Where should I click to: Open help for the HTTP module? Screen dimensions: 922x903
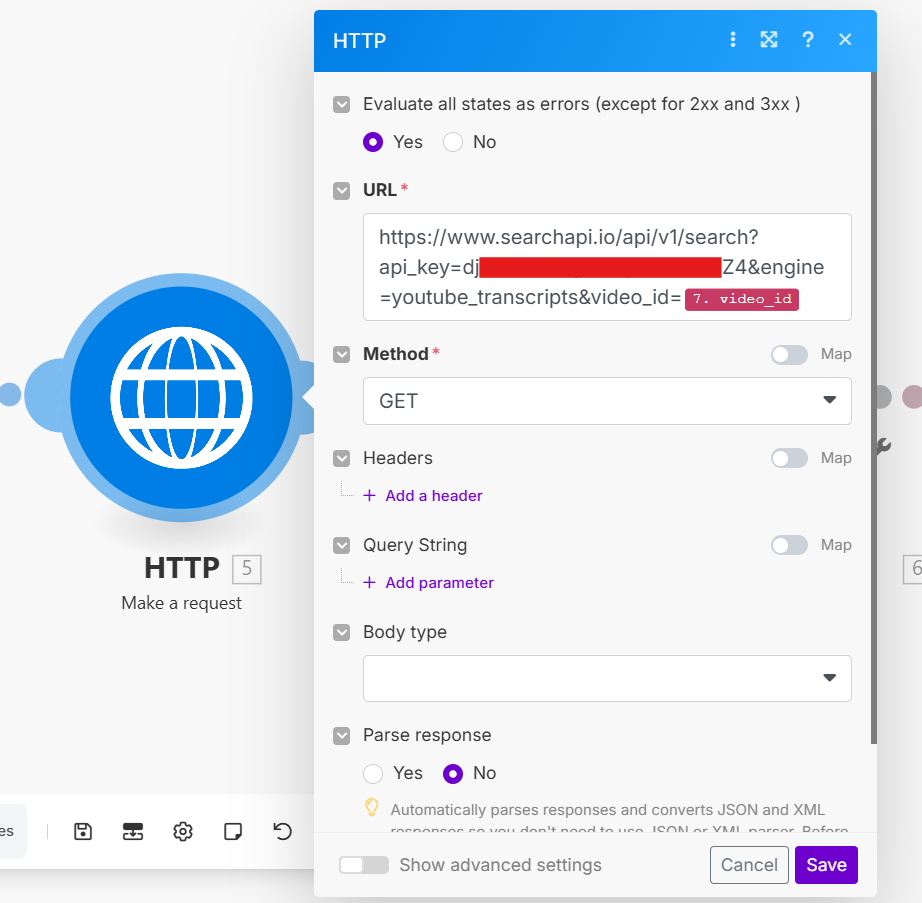(x=808, y=39)
